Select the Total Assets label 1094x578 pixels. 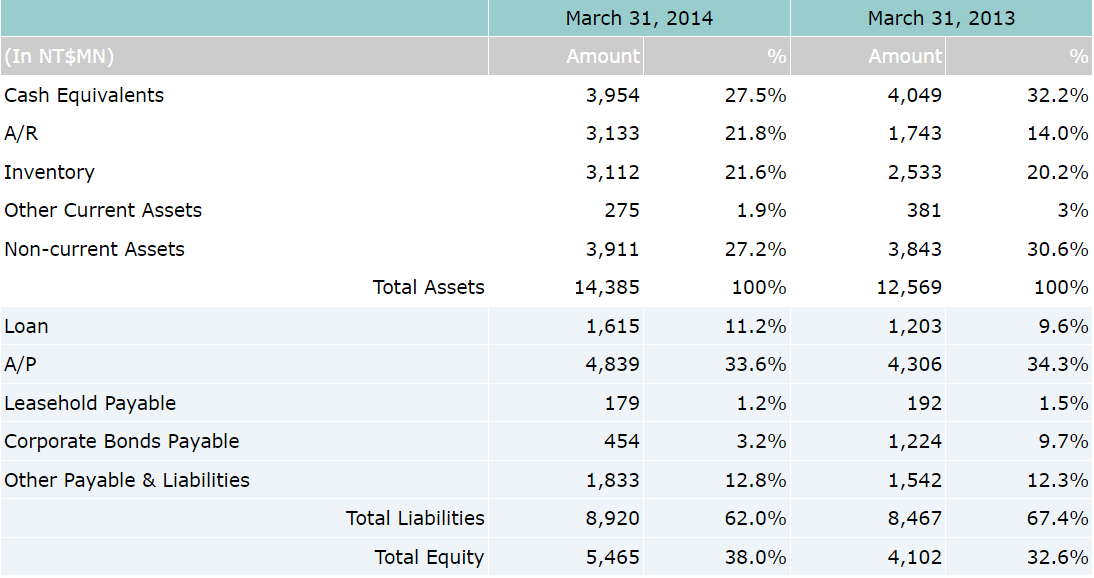pyautogui.click(x=428, y=287)
